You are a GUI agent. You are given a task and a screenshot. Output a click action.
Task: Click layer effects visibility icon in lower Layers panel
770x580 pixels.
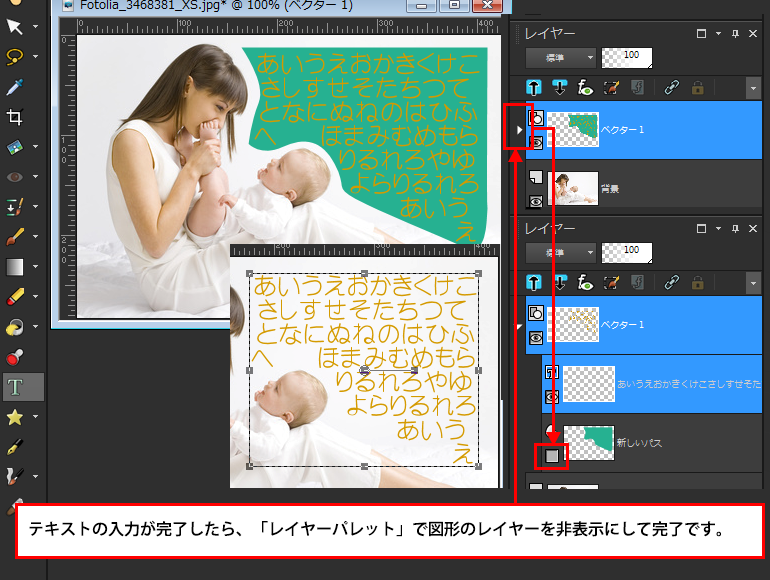[585, 283]
